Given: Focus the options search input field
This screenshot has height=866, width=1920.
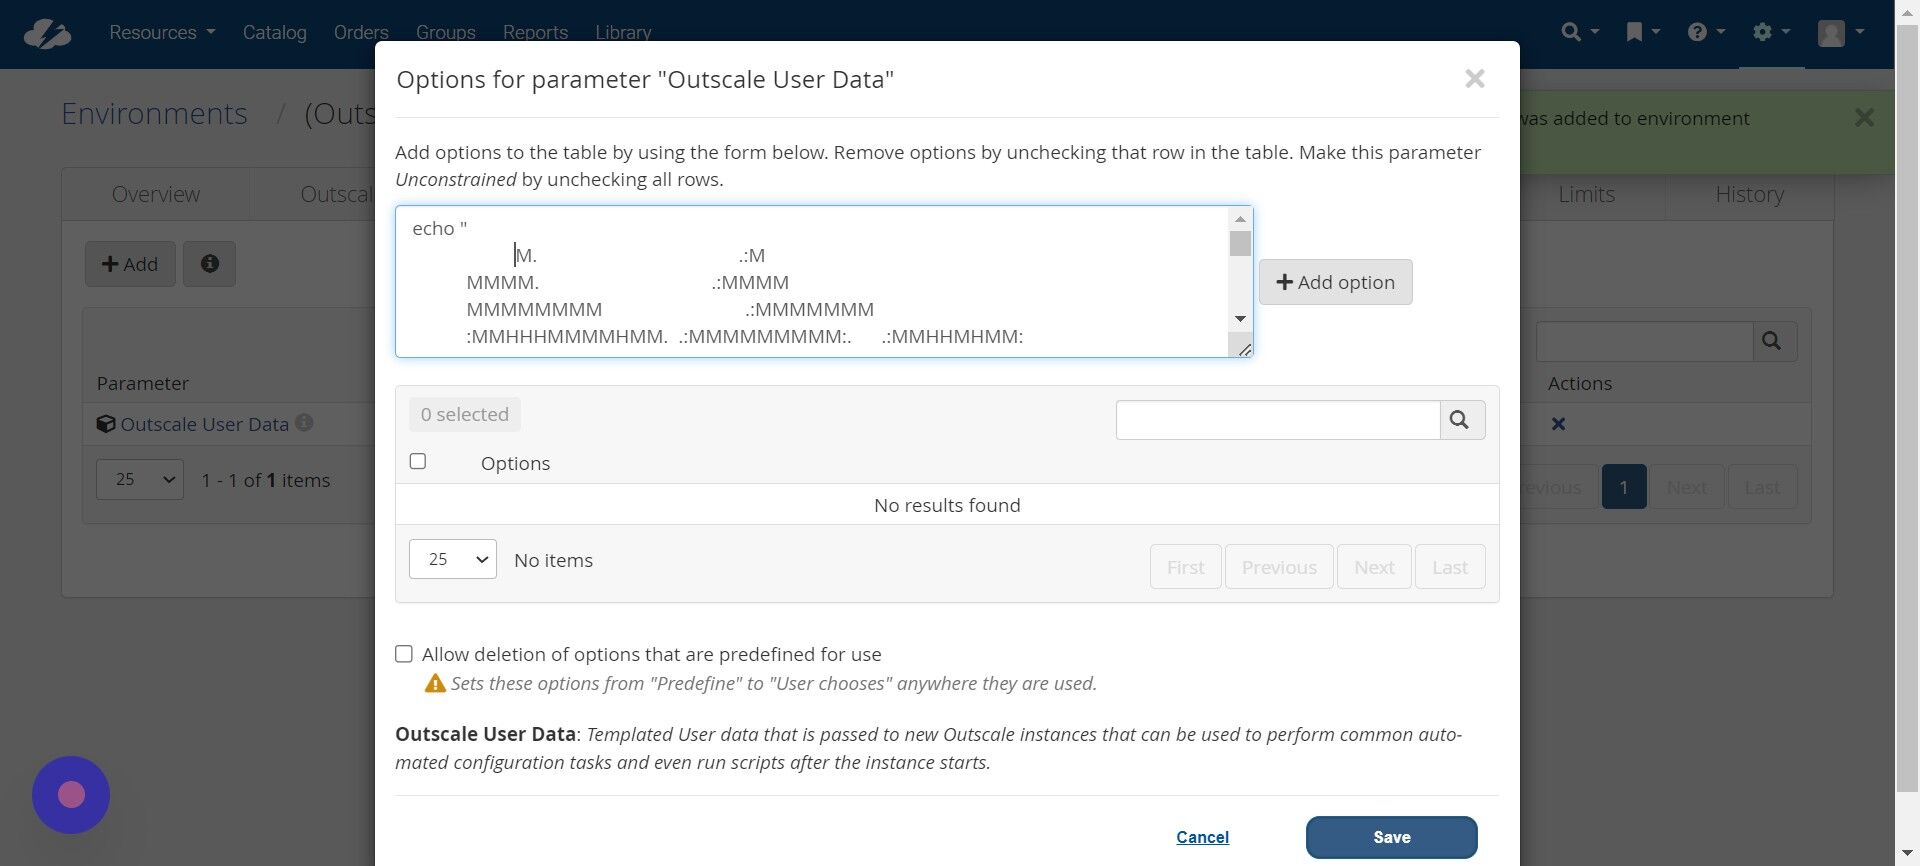Looking at the screenshot, I should click(x=1278, y=420).
